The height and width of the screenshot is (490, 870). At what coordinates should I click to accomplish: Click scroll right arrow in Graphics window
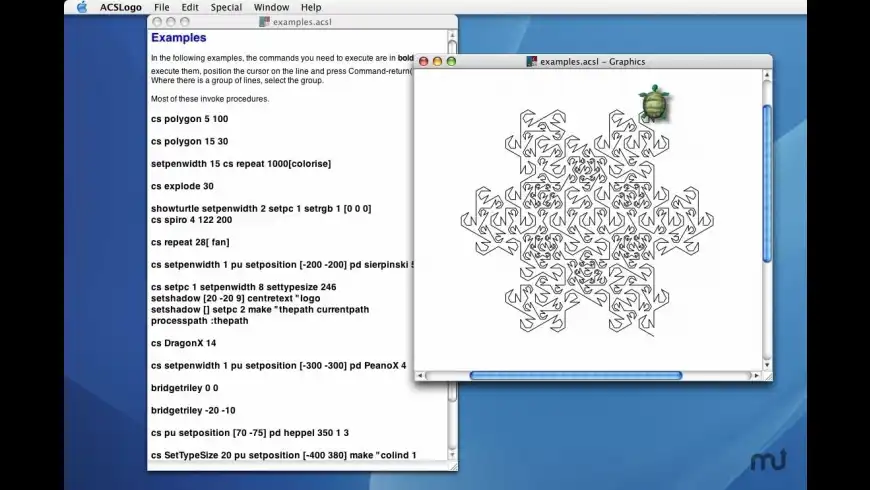point(756,376)
